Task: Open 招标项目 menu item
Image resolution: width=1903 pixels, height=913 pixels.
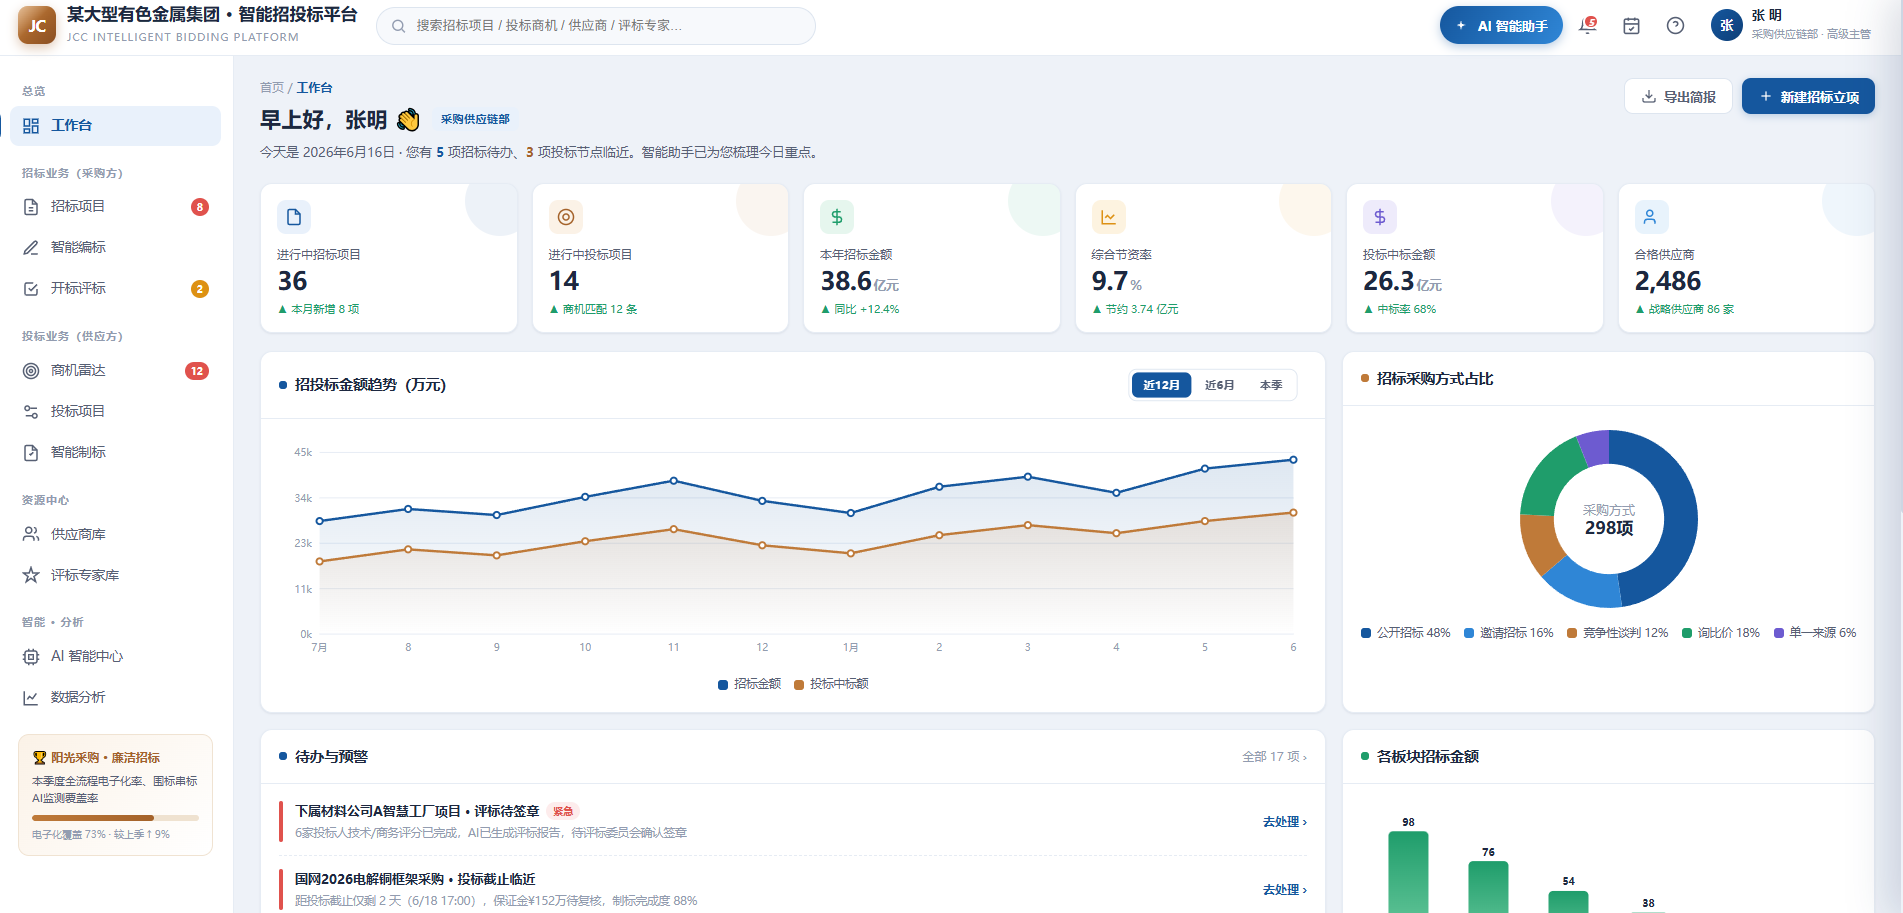Action: click(115, 207)
